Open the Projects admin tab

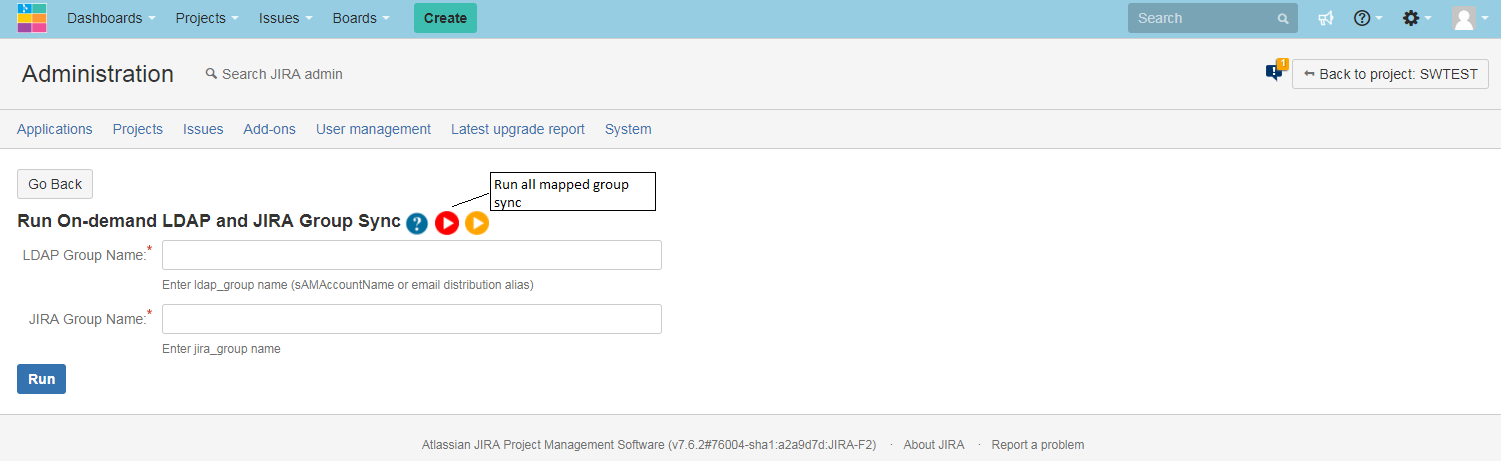tap(138, 129)
